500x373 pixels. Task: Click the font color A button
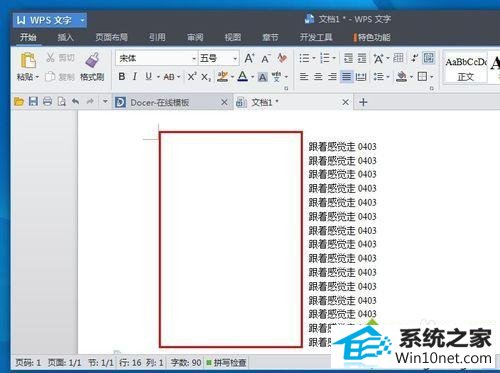pyautogui.click(x=243, y=77)
